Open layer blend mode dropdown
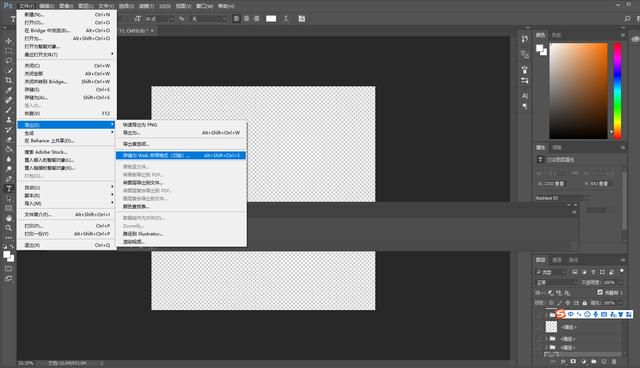This screenshot has width=640, height=368. click(x=557, y=282)
